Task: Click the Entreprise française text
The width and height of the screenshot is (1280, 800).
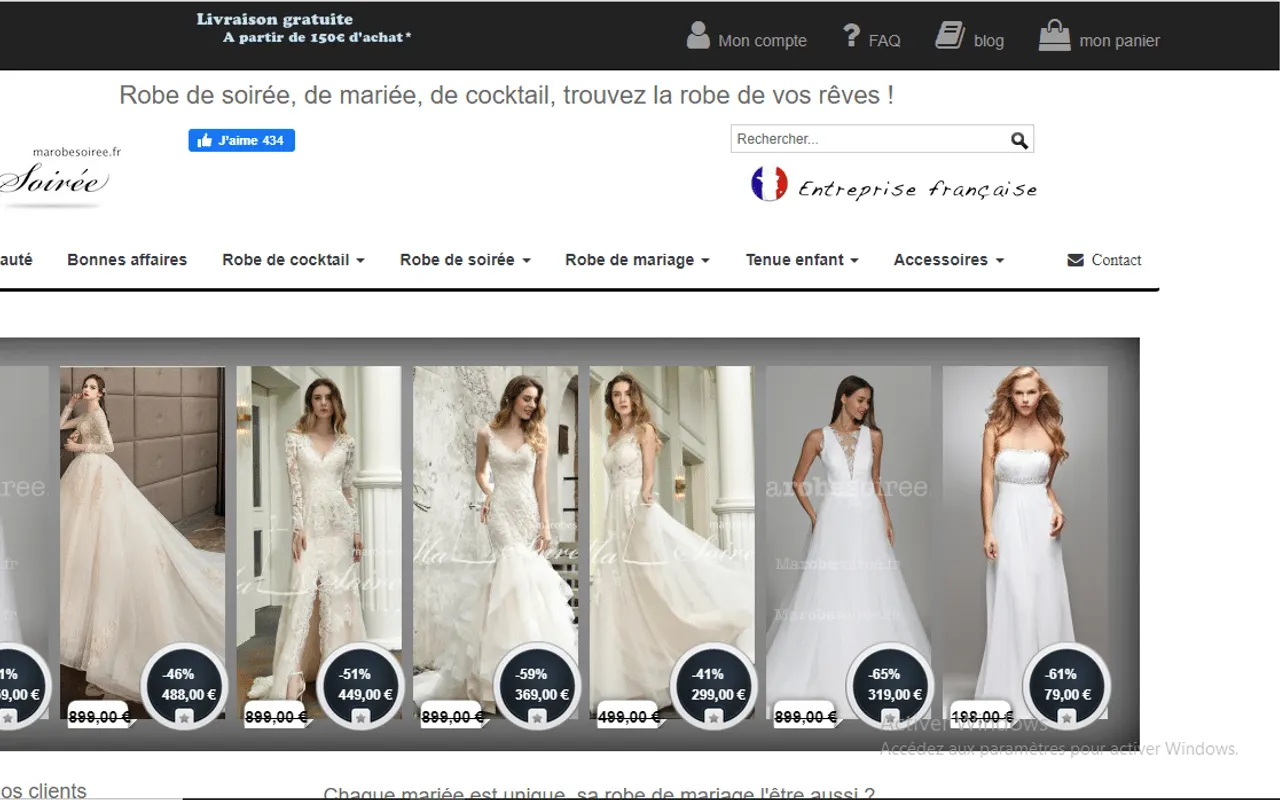Action: [x=917, y=189]
